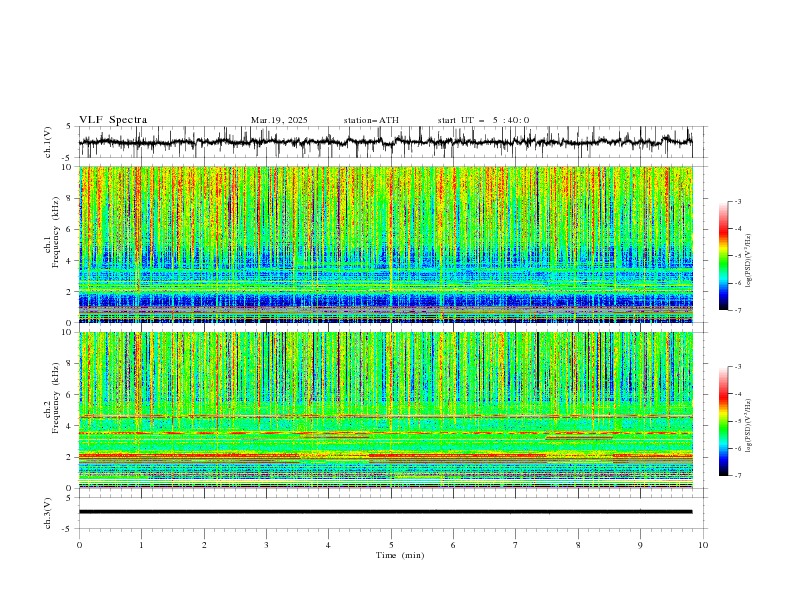Click the ch.2 PSD color scale bar
Viewport: 792px width, 612px height.
(723, 421)
